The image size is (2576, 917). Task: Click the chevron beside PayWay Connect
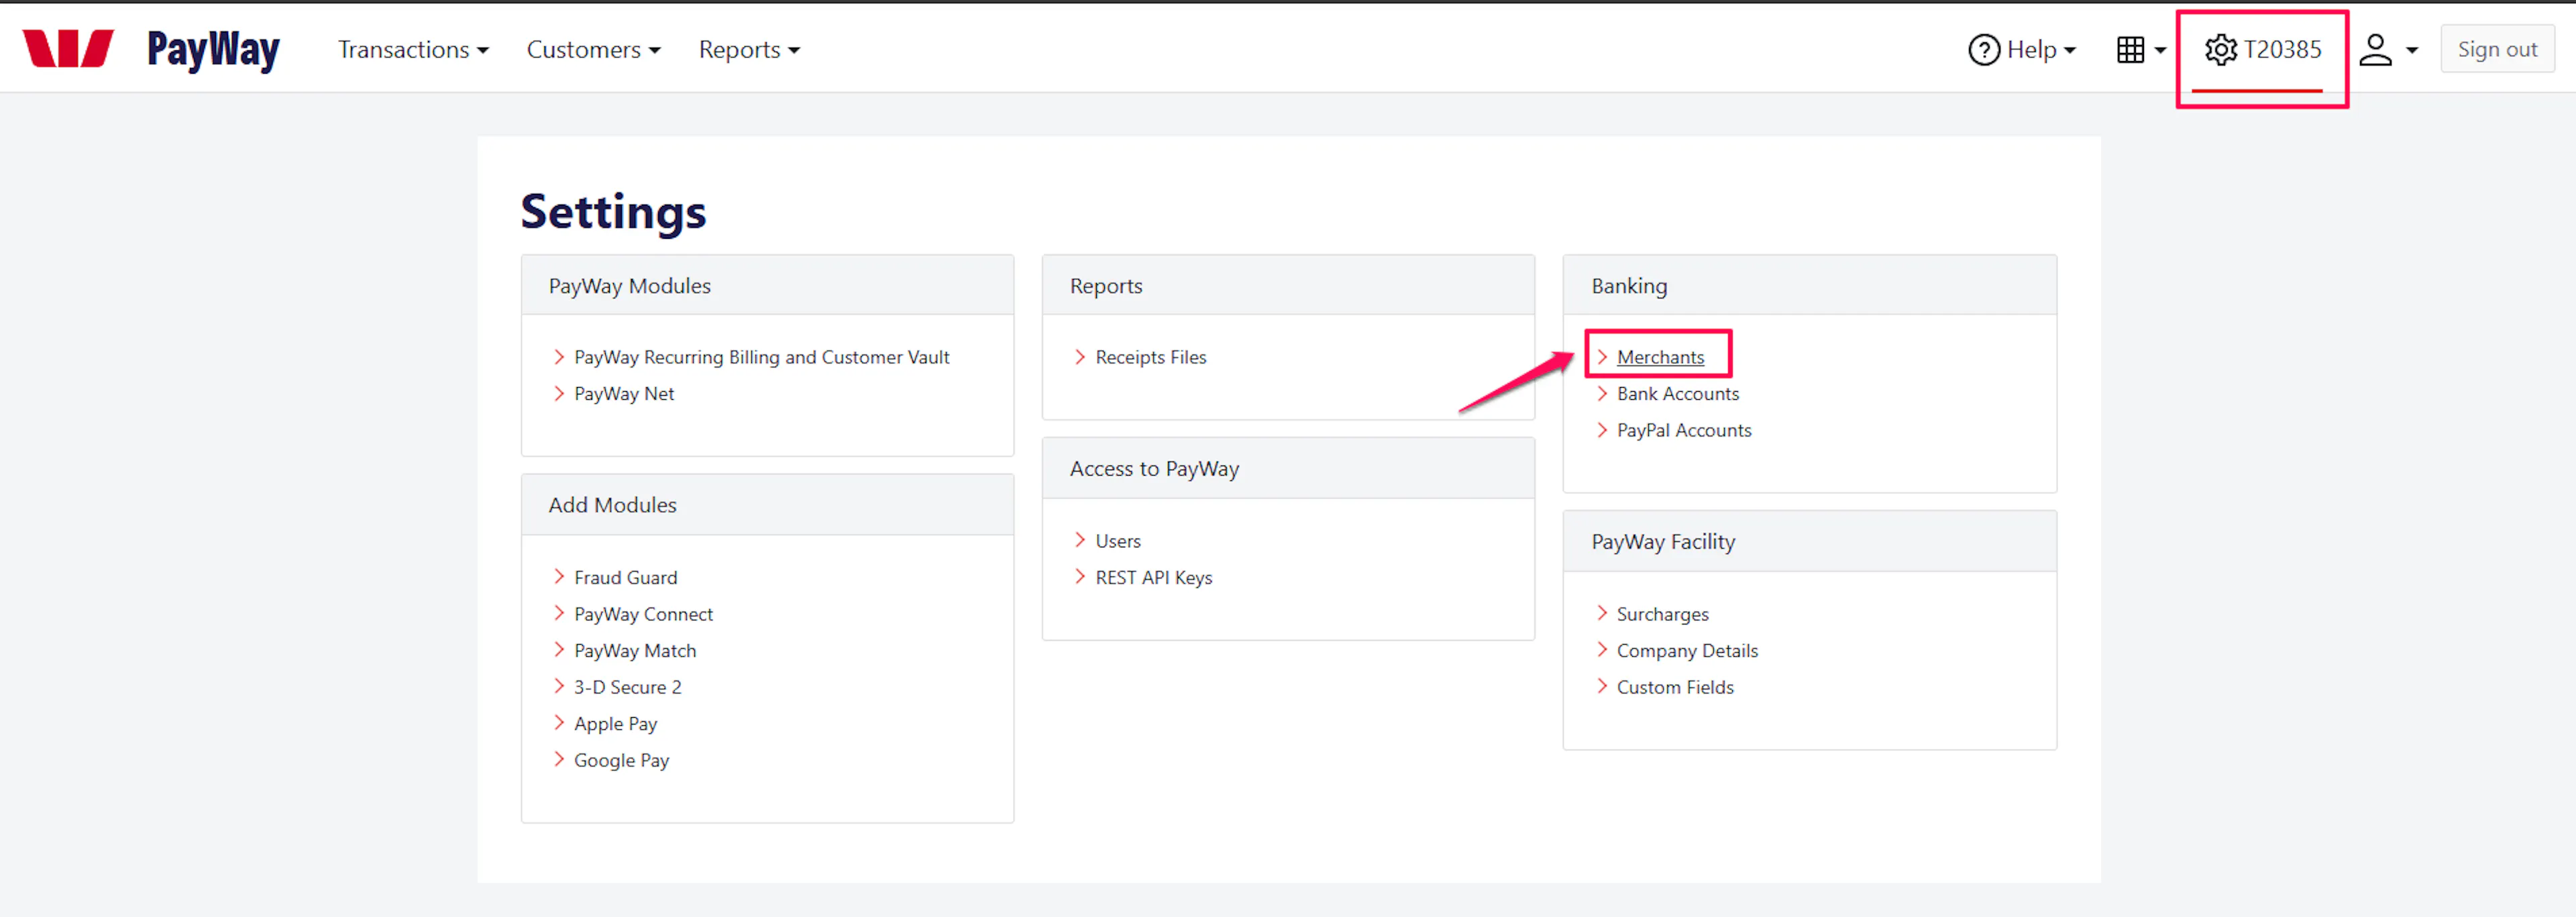pos(559,613)
